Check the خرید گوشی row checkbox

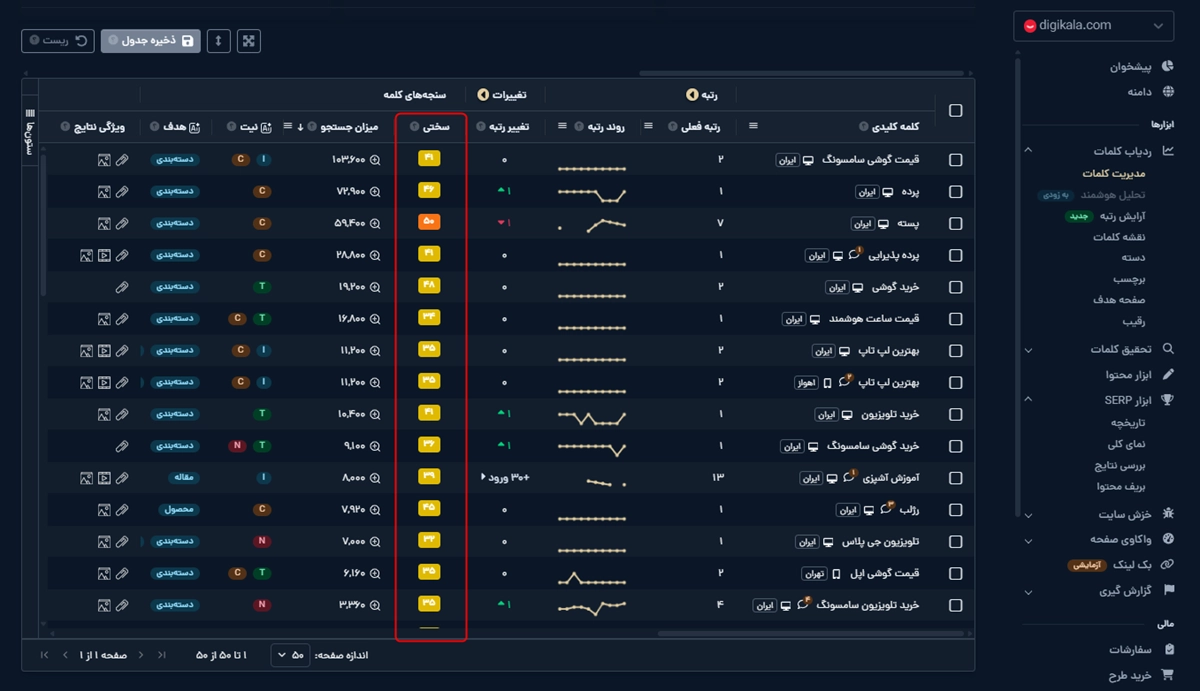(955, 287)
